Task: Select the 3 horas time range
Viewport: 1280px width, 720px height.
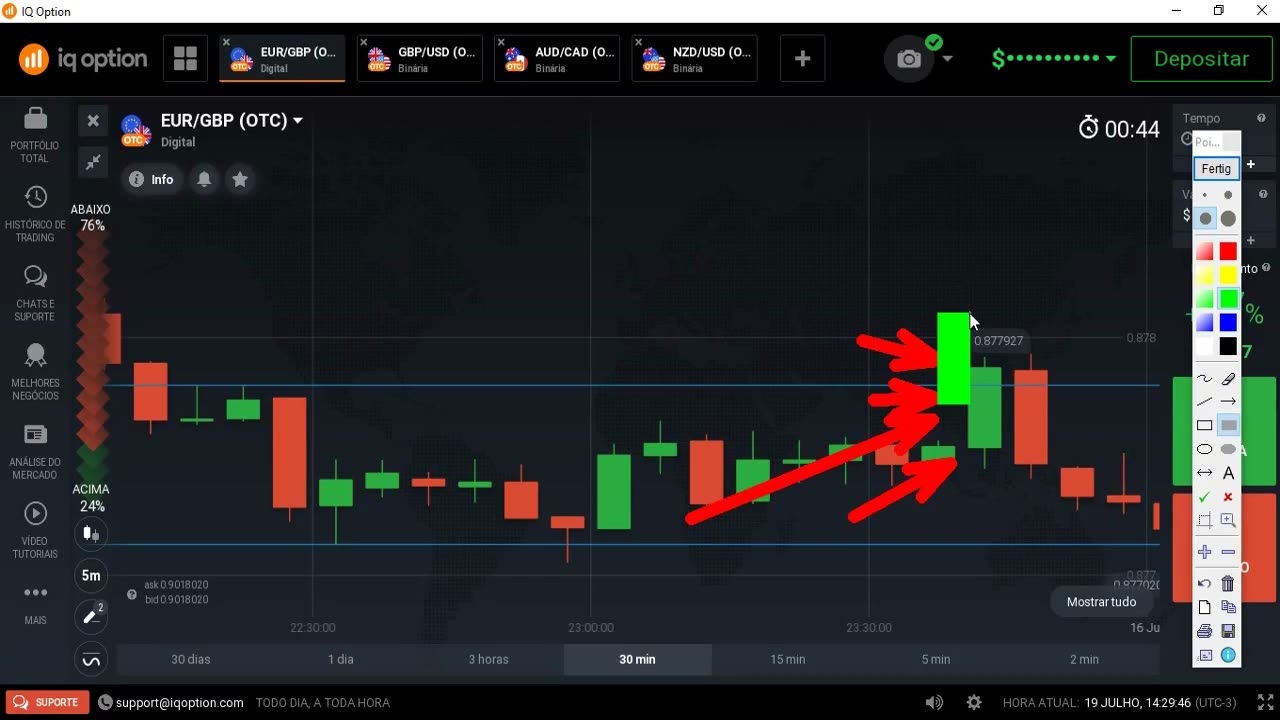Action: (x=489, y=659)
